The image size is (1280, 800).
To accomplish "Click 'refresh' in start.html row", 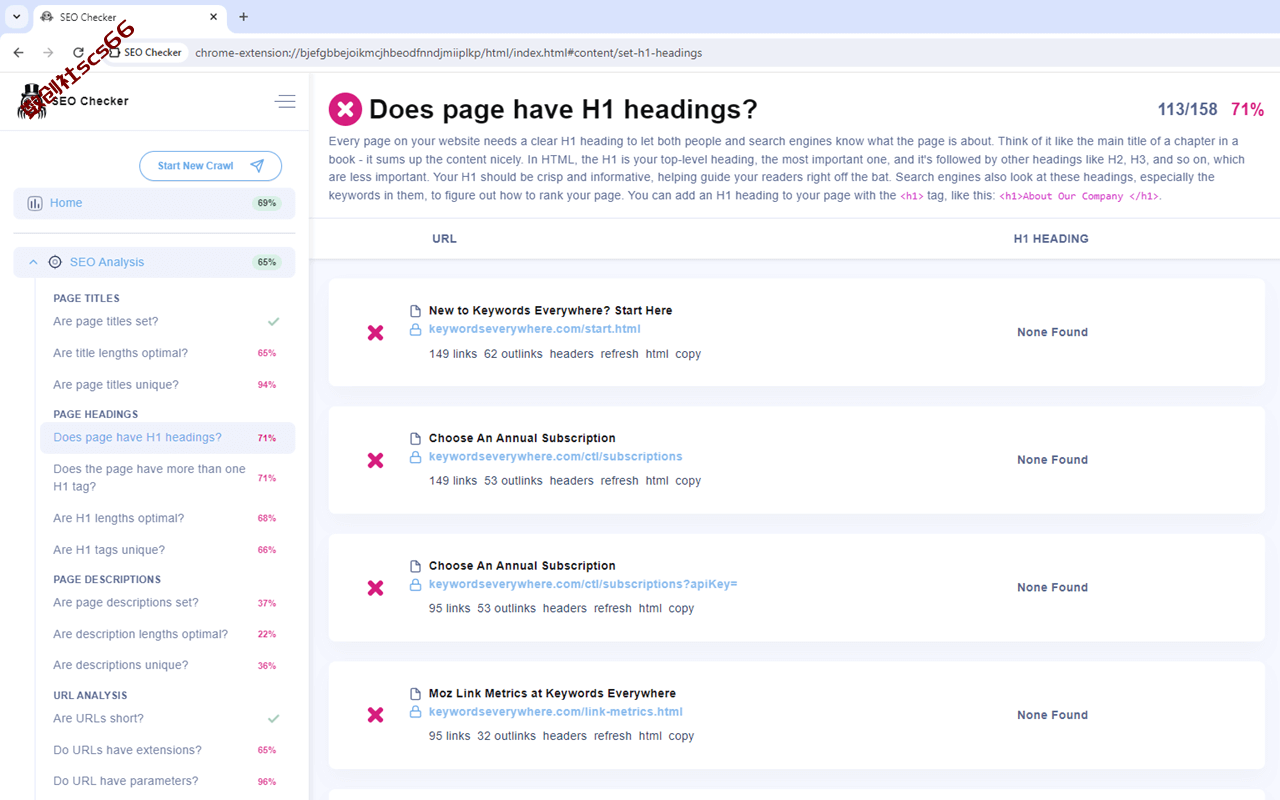I will point(620,354).
